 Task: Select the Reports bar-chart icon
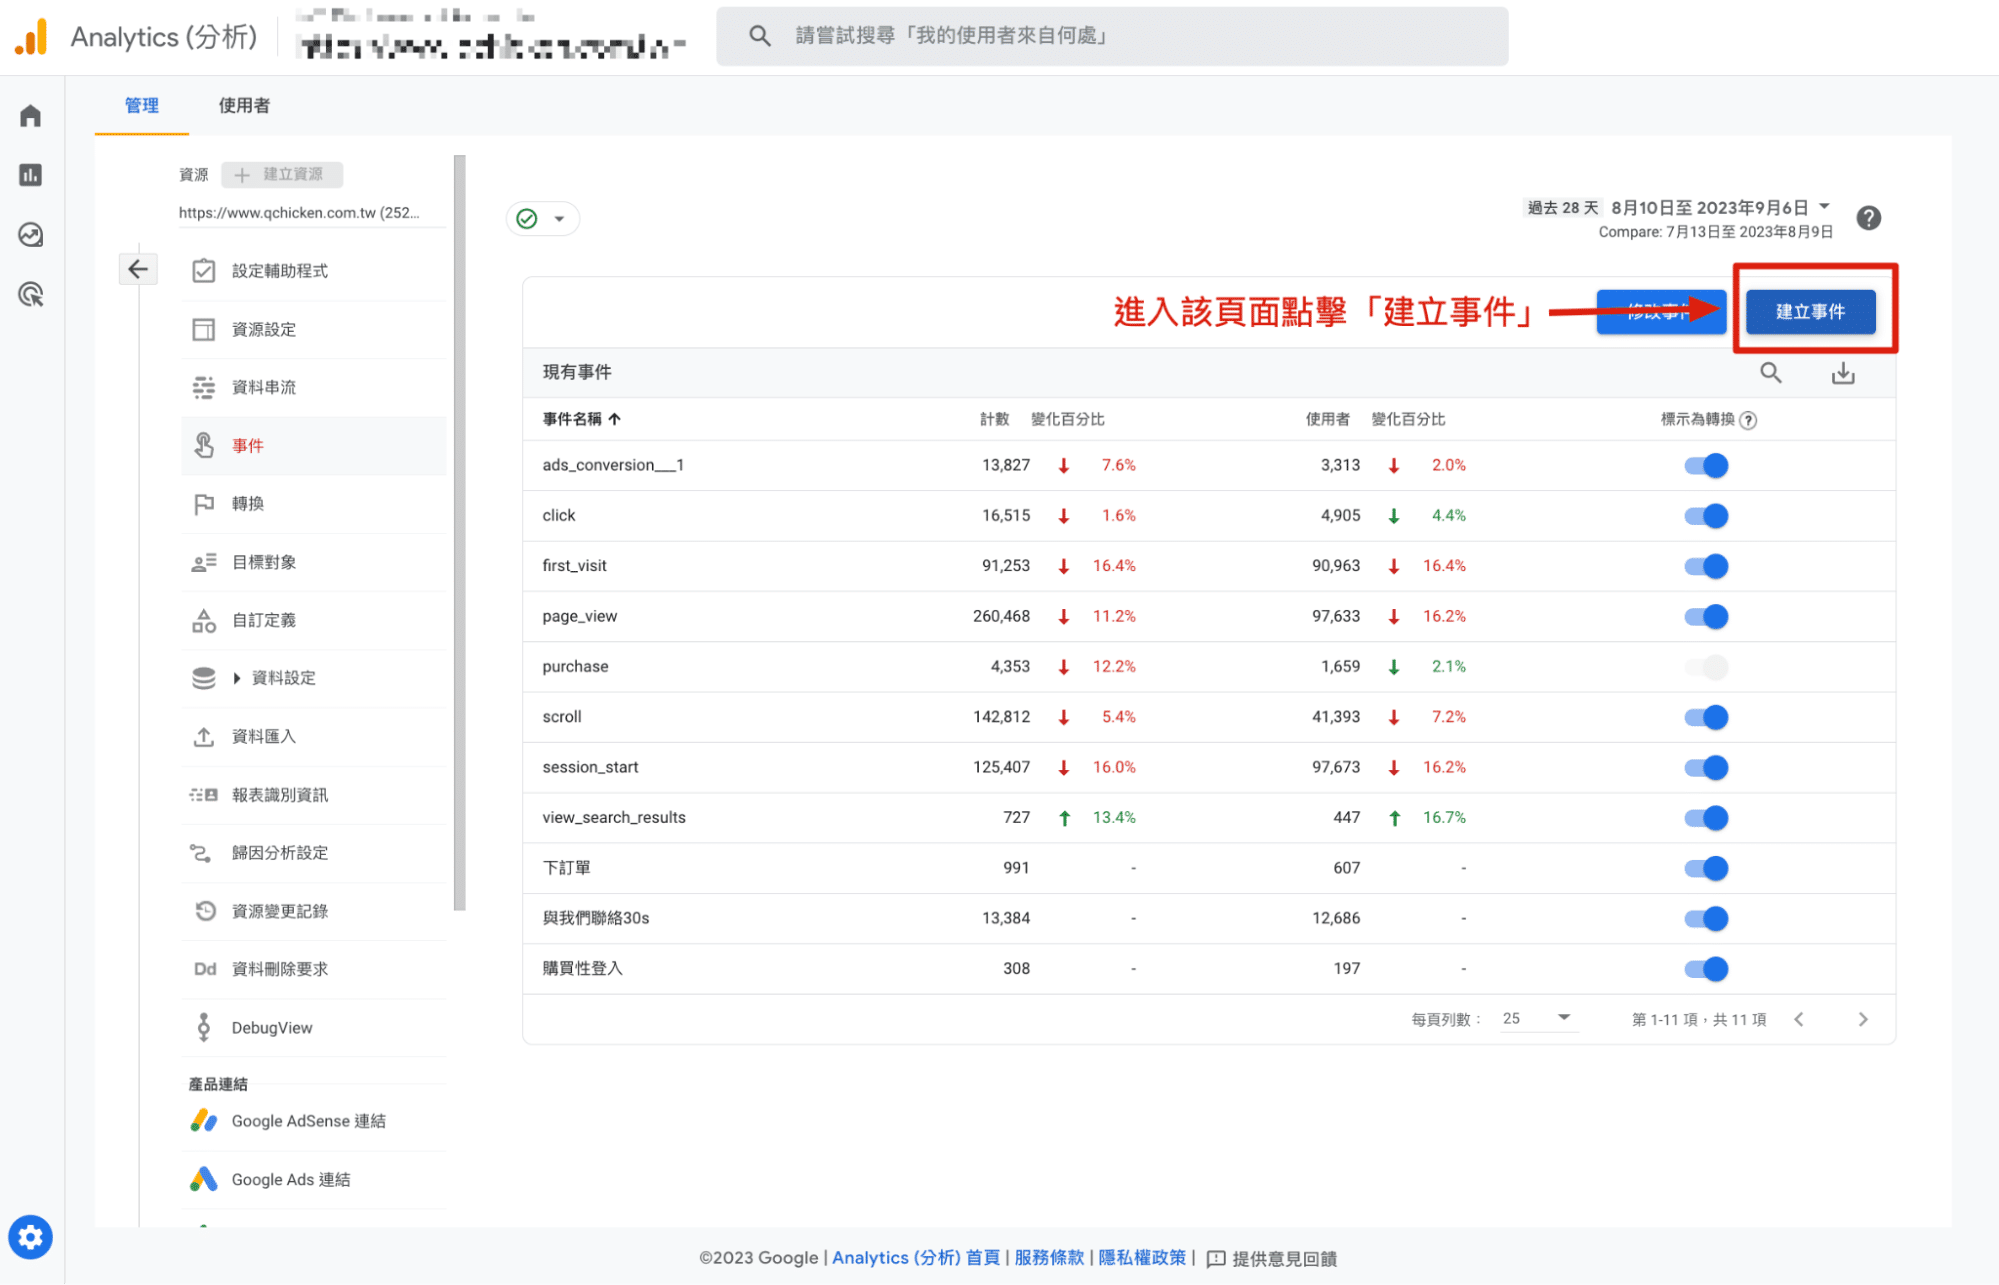[x=30, y=174]
